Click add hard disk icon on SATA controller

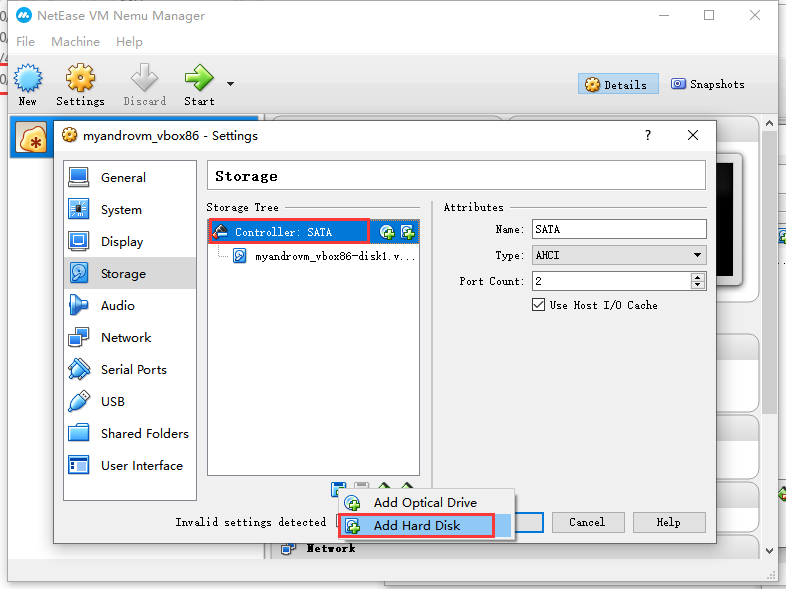[x=408, y=232]
